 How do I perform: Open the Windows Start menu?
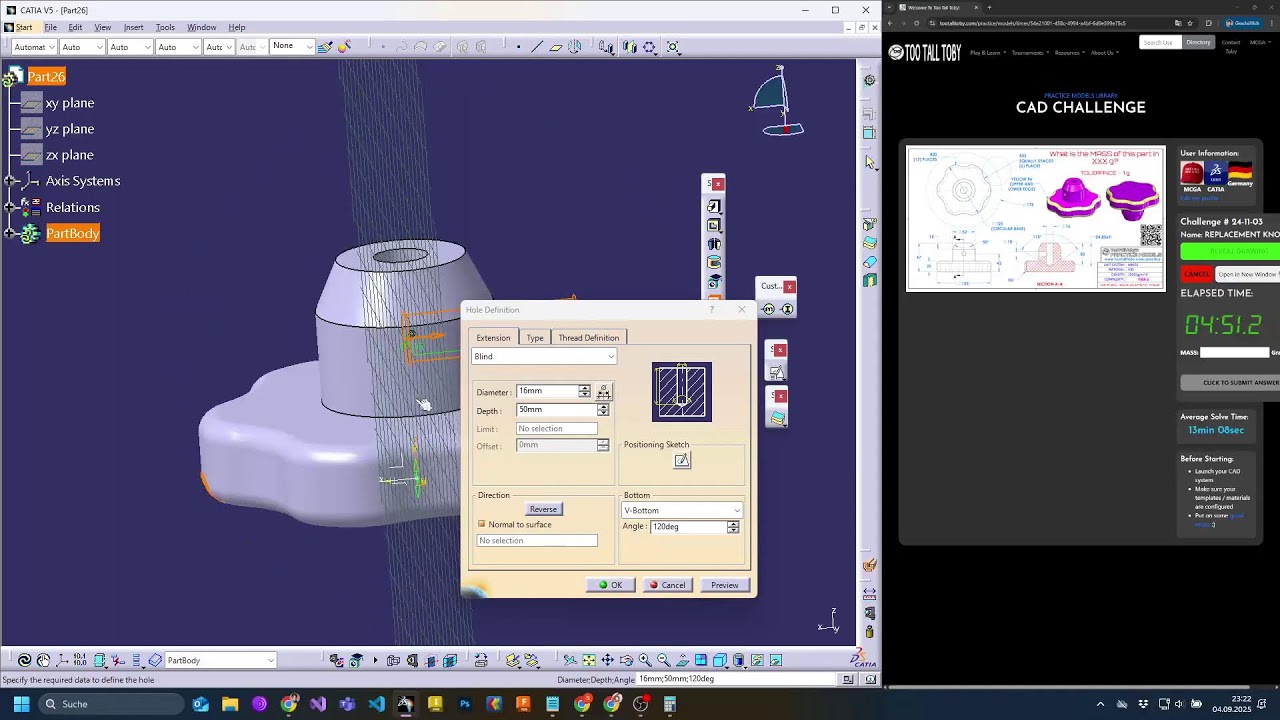coord(21,704)
